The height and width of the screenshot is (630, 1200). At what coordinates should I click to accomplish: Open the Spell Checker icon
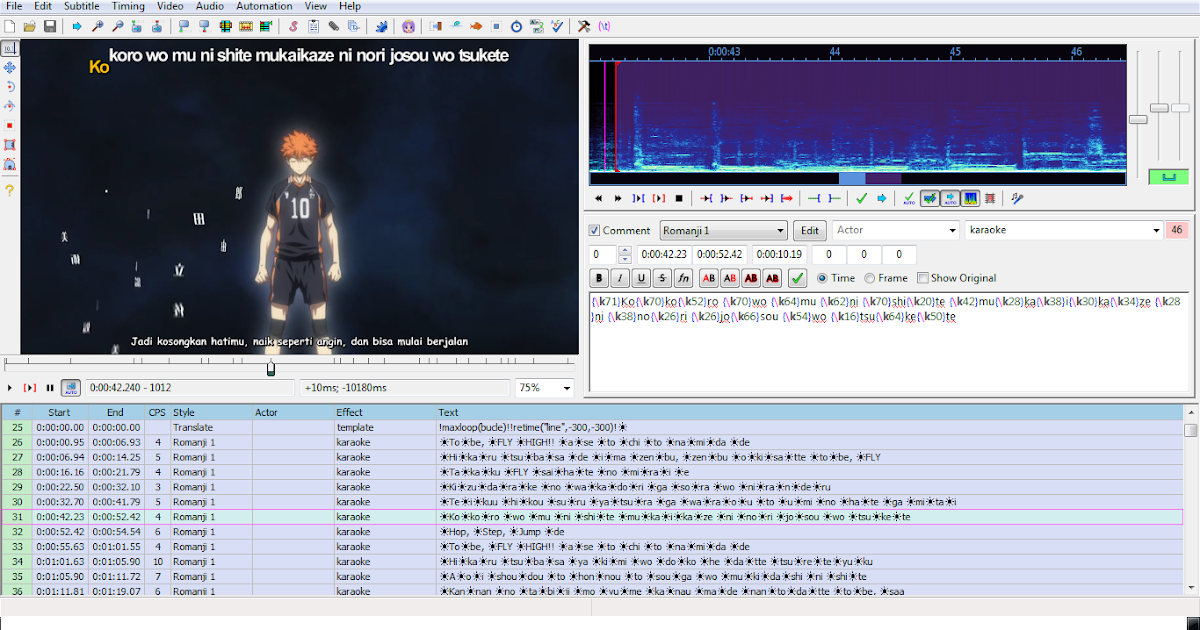pyautogui.click(x=557, y=25)
